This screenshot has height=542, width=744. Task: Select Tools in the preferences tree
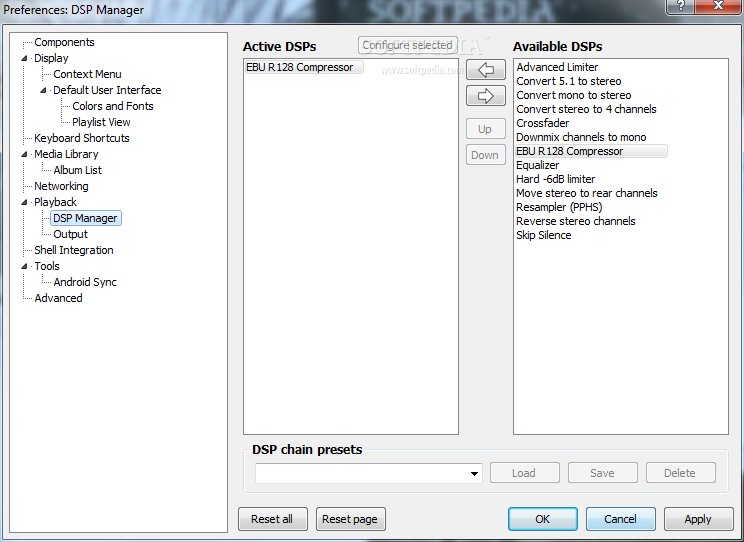(x=46, y=266)
